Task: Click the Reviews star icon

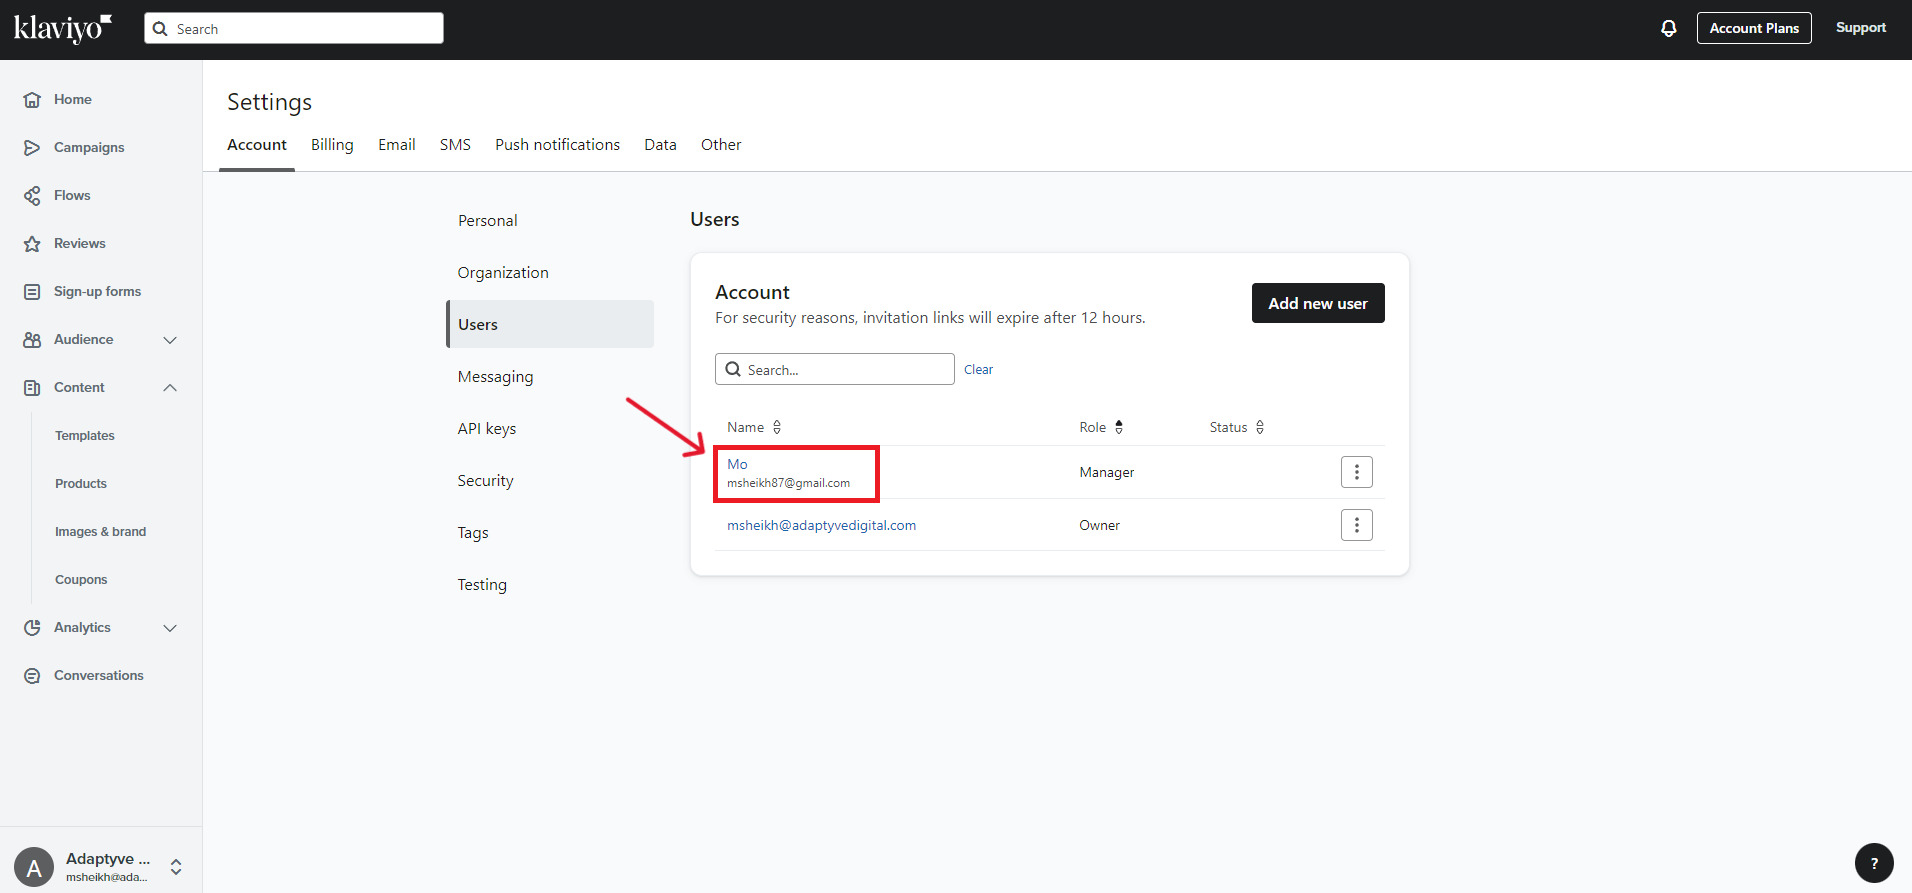Action: pyautogui.click(x=32, y=244)
